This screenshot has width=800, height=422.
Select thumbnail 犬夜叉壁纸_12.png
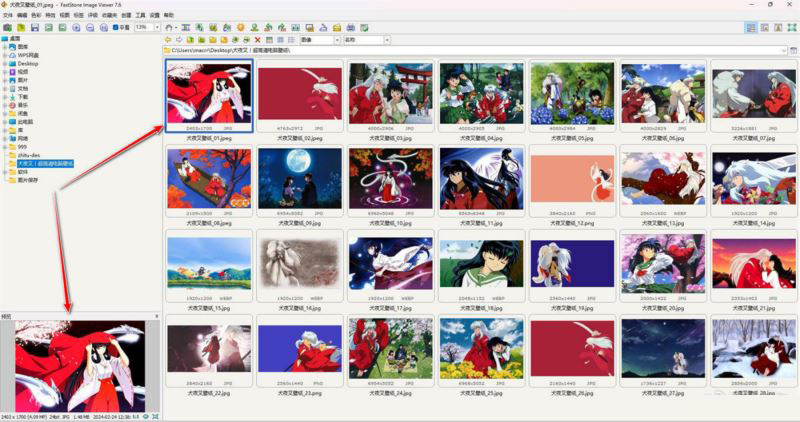572,179
